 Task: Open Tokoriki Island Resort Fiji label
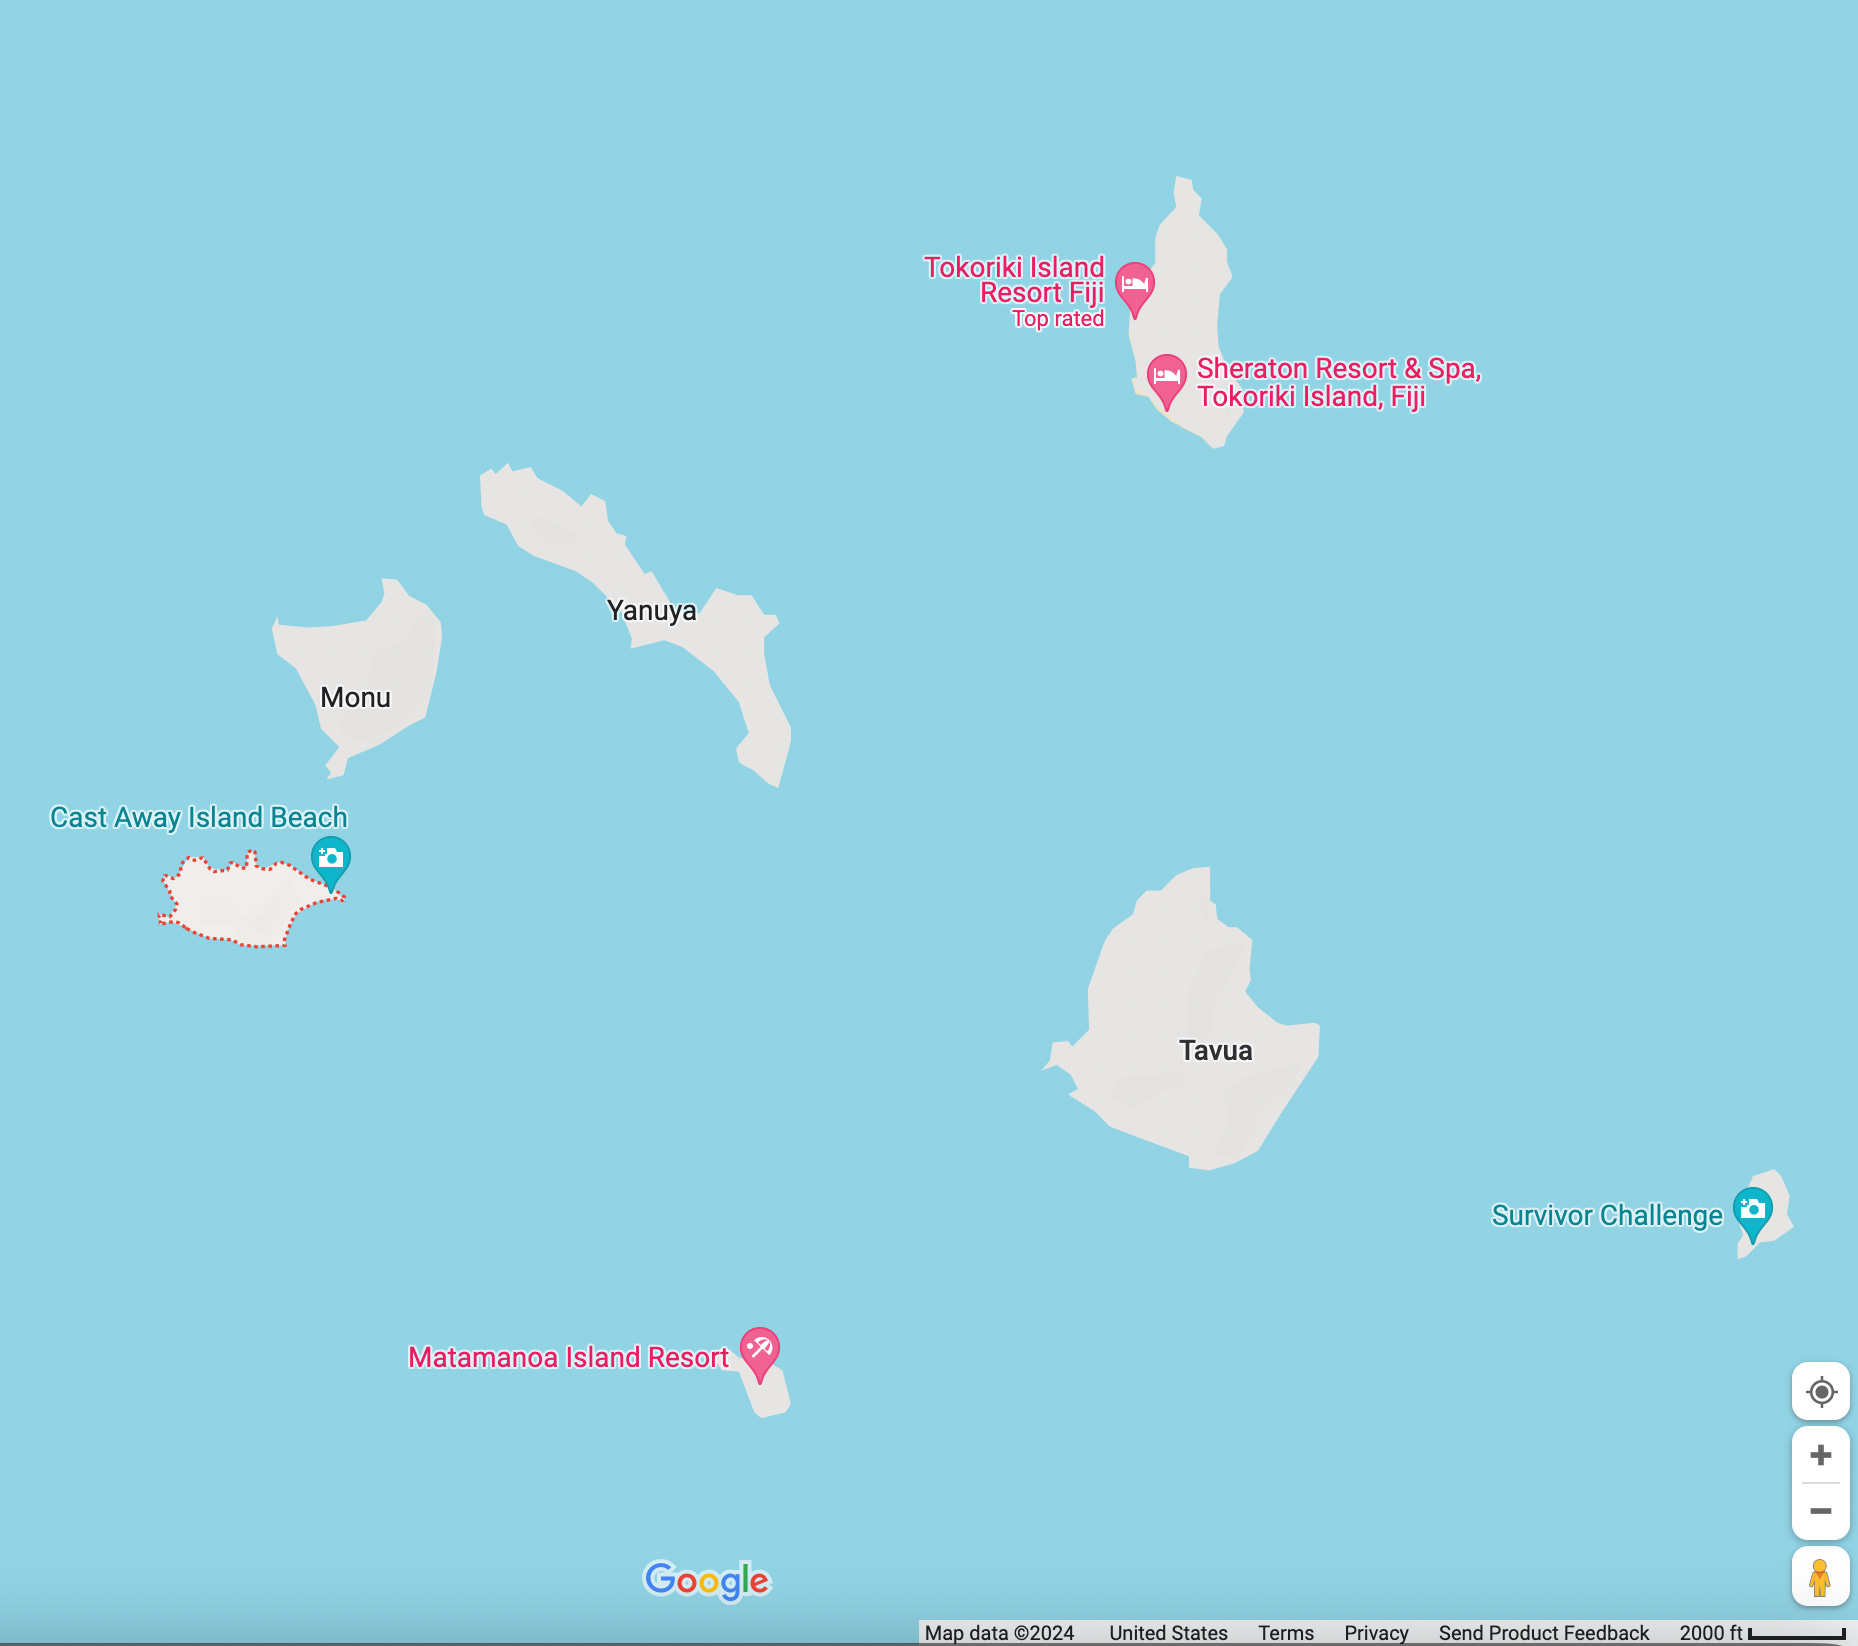pos(1014,280)
